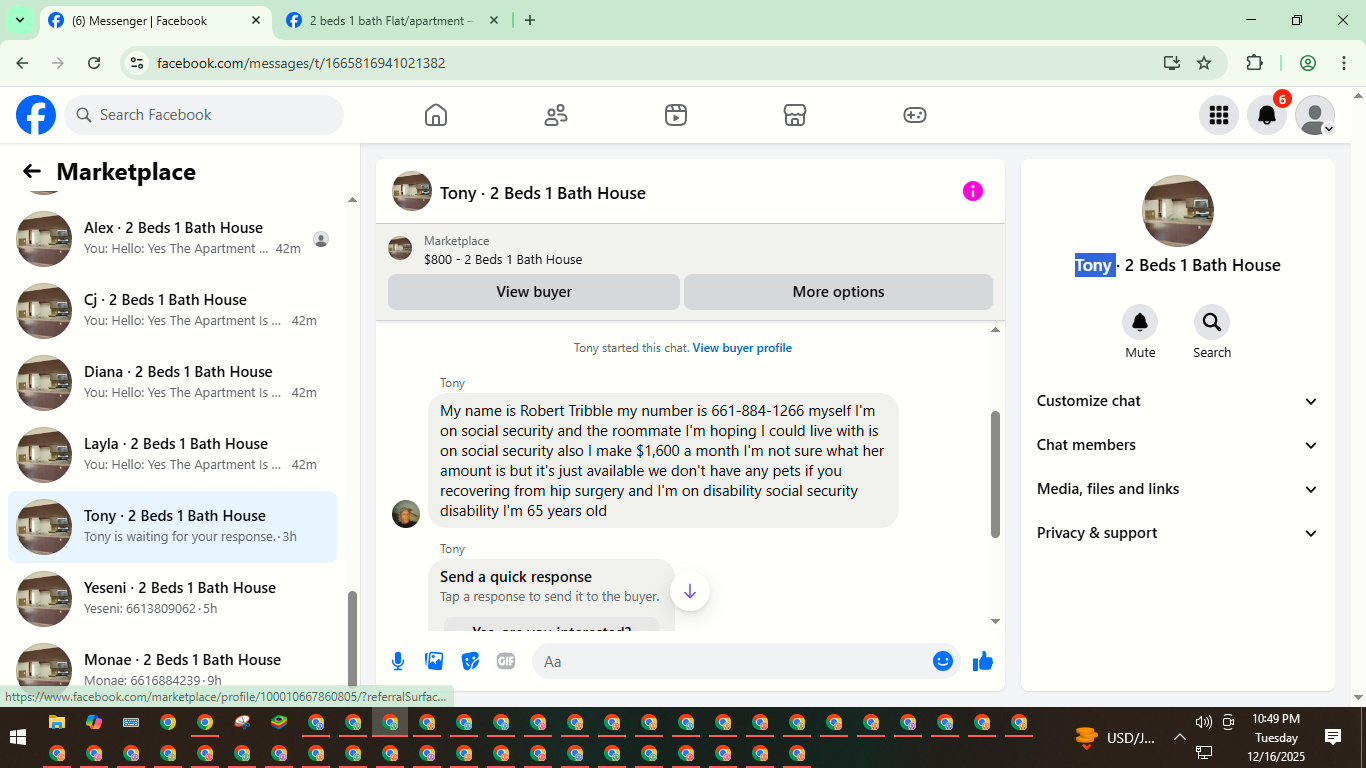The image size is (1366, 768).
Task: Reload the page
Action: pyautogui.click(x=94, y=63)
